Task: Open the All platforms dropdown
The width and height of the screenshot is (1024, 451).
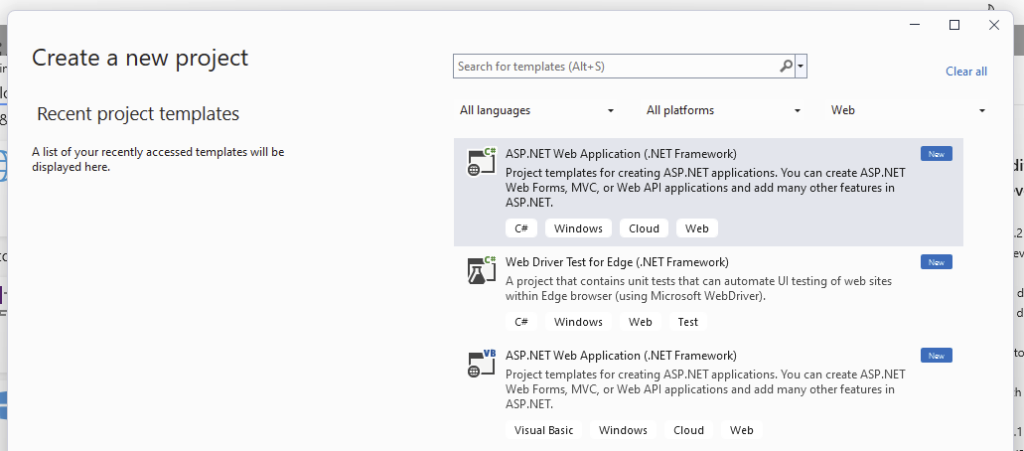Action: point(724,110)
